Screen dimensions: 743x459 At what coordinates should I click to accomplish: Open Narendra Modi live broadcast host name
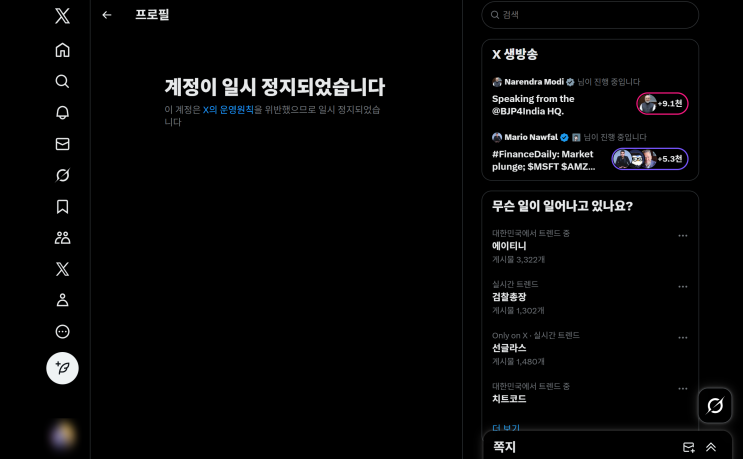[x=534, y=82]
